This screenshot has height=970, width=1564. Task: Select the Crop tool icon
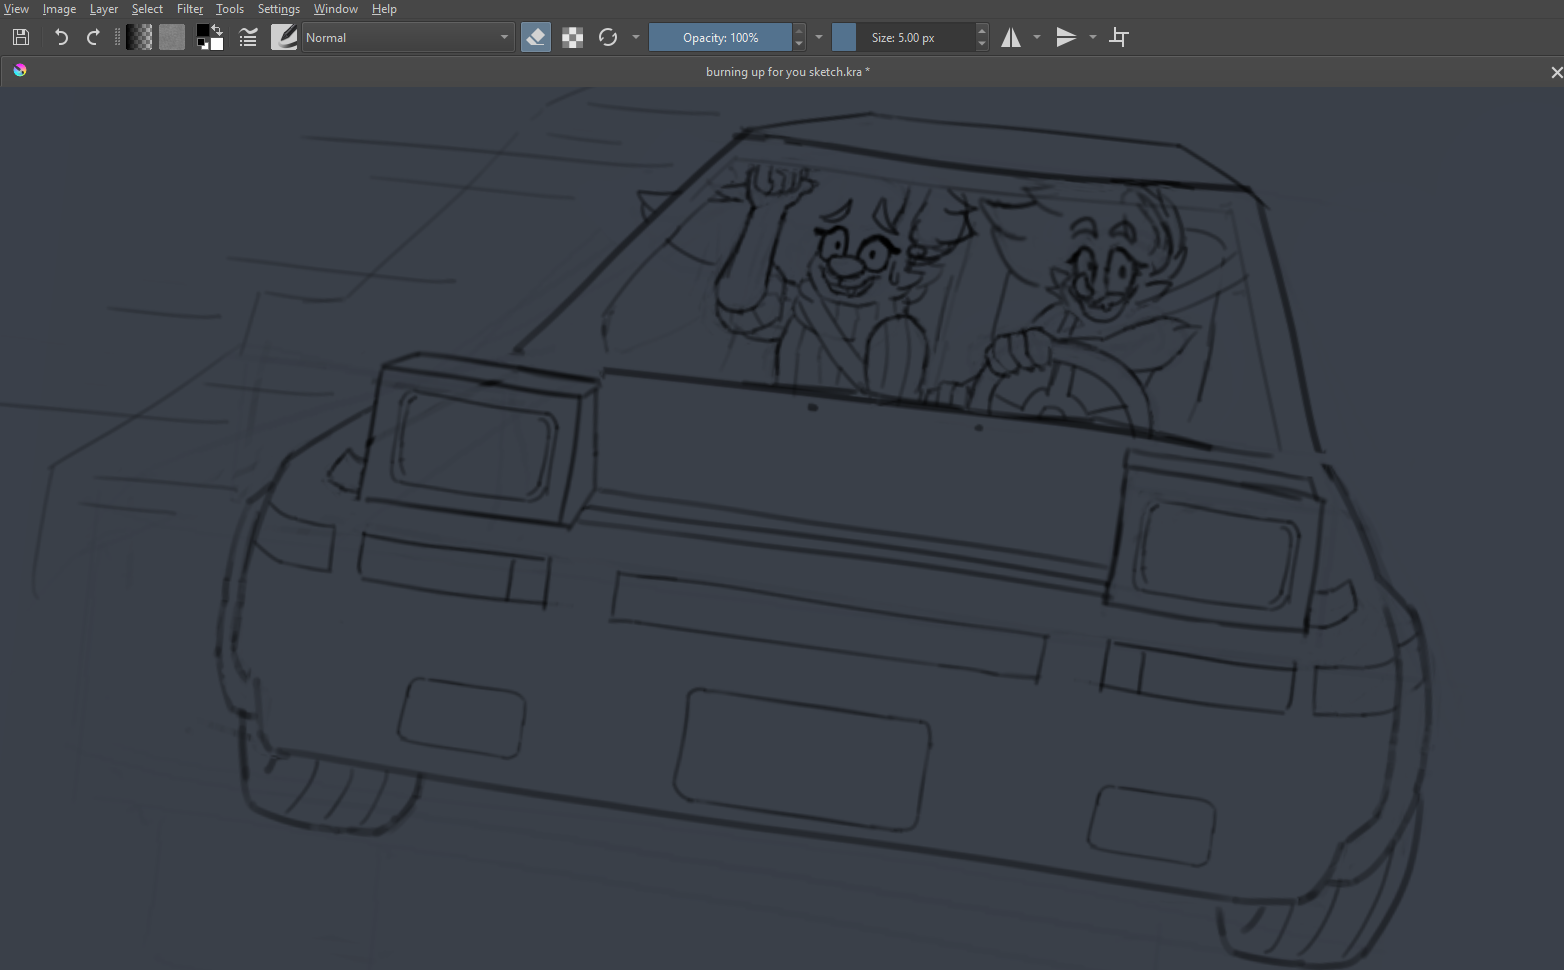coord(1119,38)
